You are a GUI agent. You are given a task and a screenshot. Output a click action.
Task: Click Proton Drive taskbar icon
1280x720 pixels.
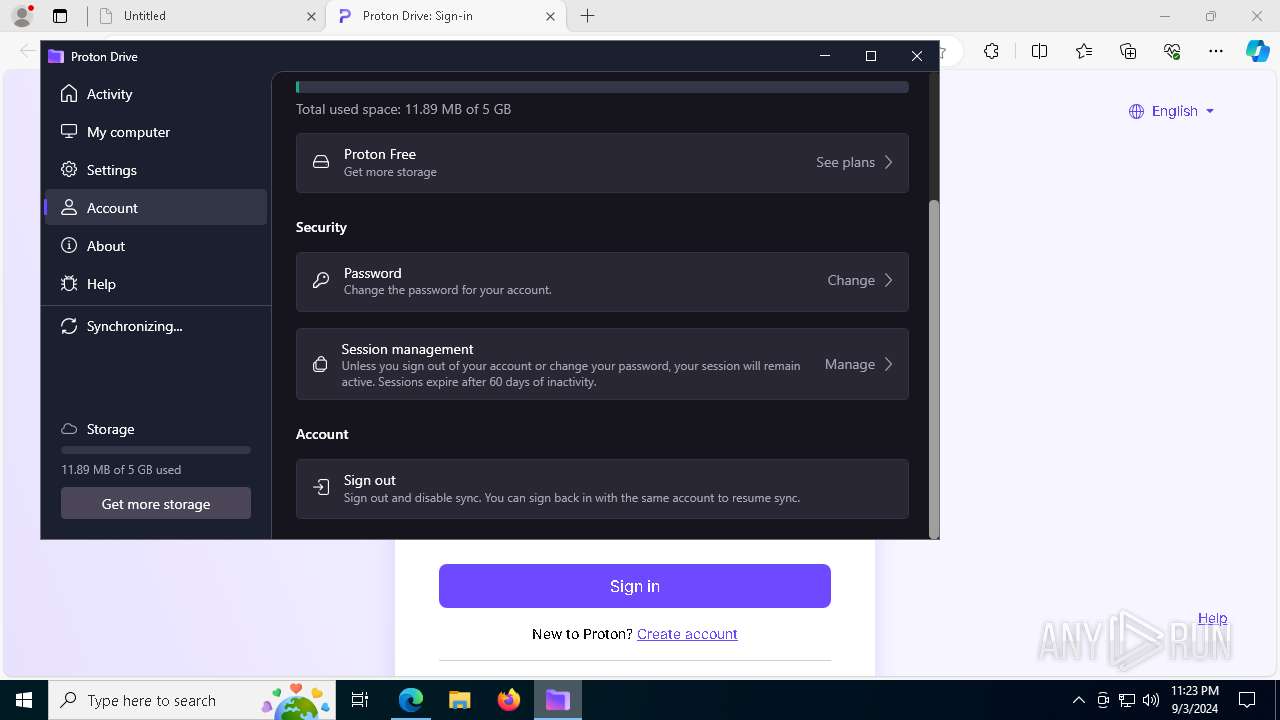click(x=557, y=700)
